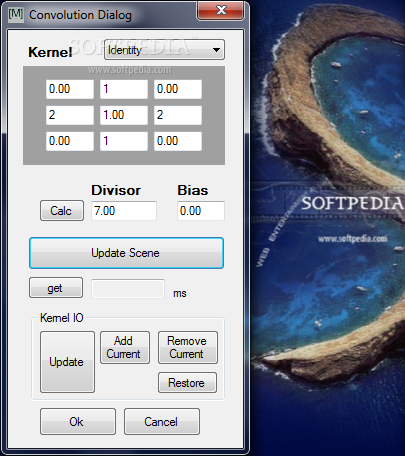Click the [M] application icon in title bar
This screenshot has height=456, width=405.
tap(16, 14)
